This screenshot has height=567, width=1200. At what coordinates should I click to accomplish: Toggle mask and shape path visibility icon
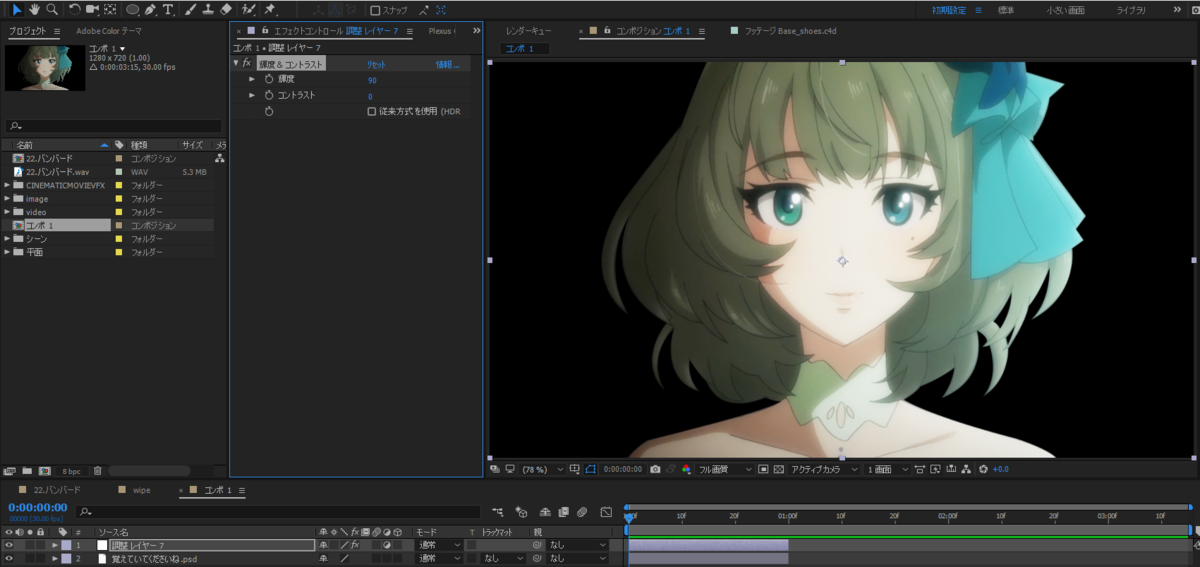pyautogui.click(x=590, y=468)
